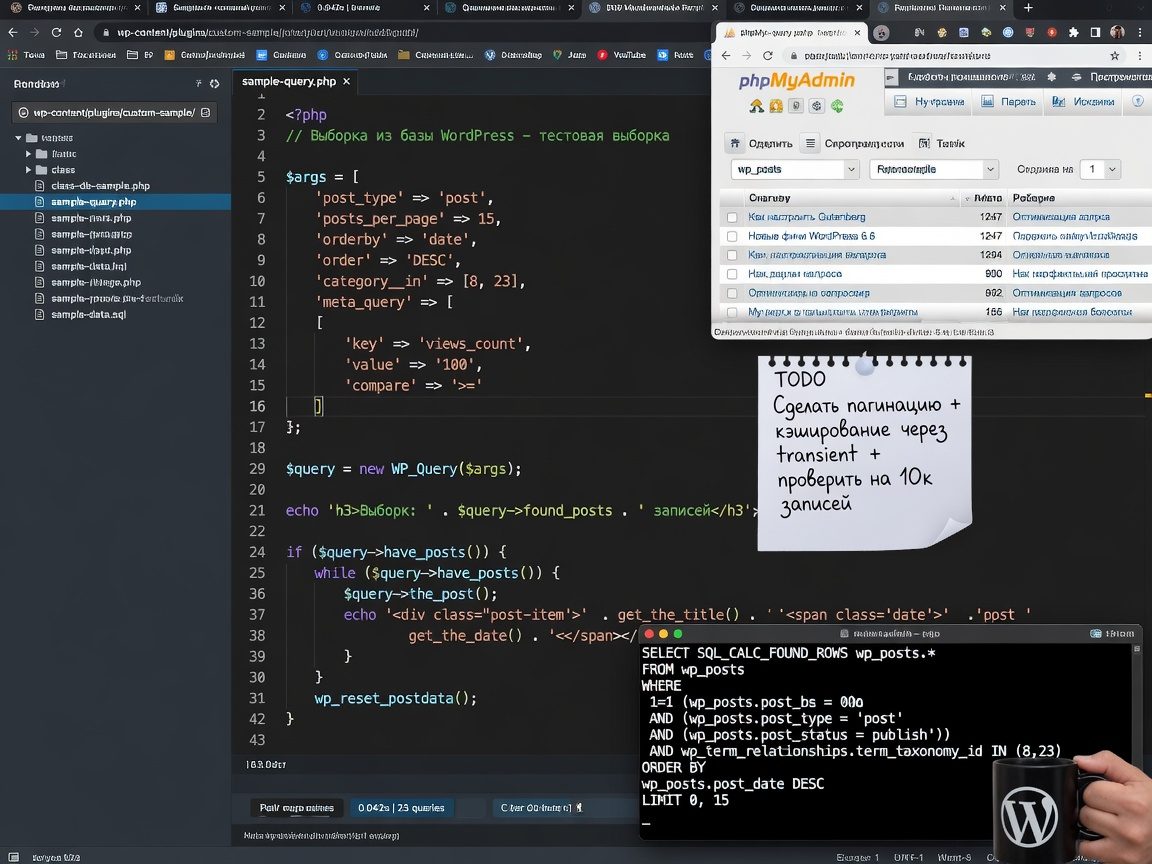The width and height of the screenshot is (1152, 864).
Task: Tick the checkbox for the WordPress 6.6 row
Action: point(732,237)
